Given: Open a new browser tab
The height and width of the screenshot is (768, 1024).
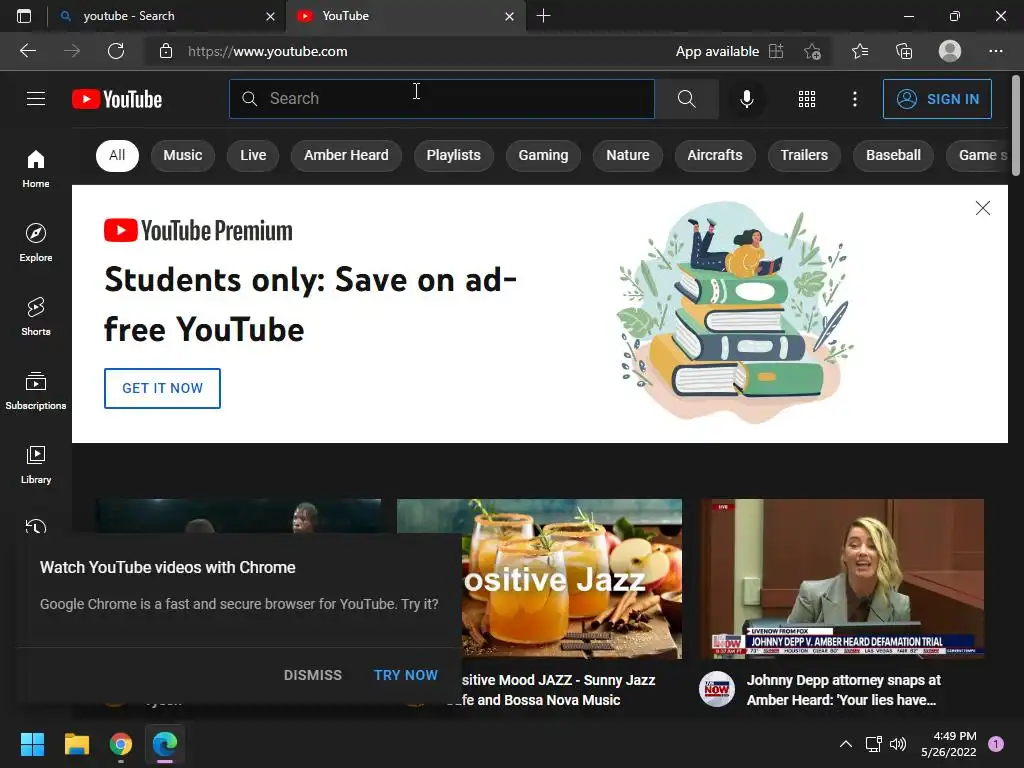Looking at the screenshot, I should 543,16.
